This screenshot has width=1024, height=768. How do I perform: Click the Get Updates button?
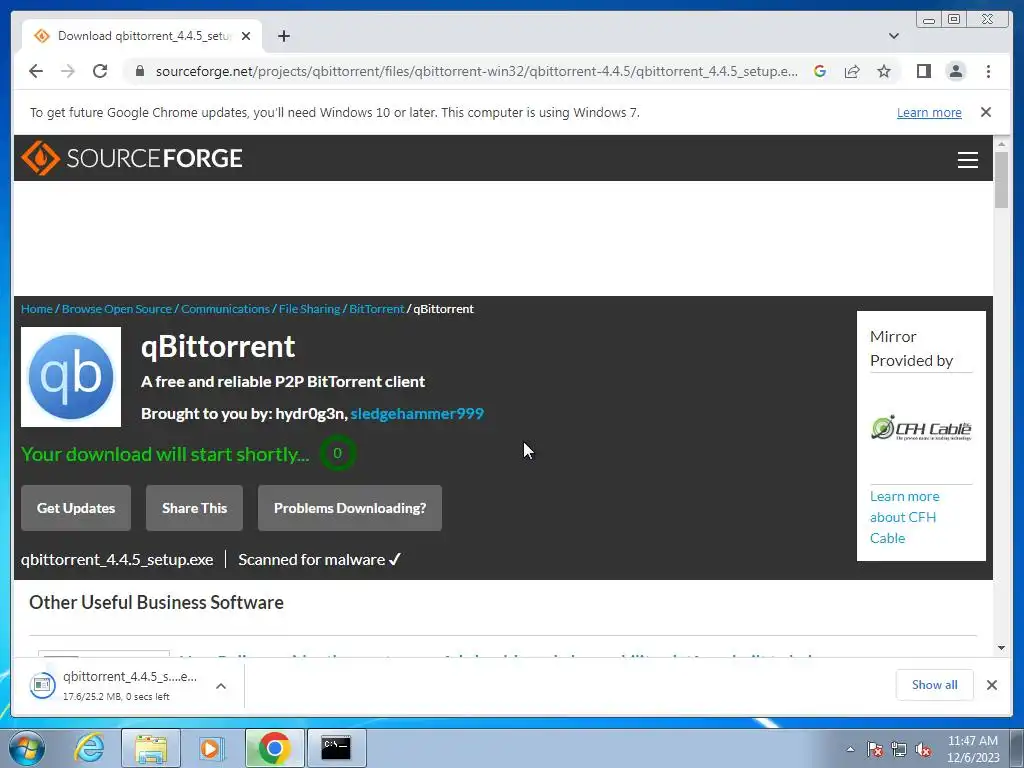(76, 508)
